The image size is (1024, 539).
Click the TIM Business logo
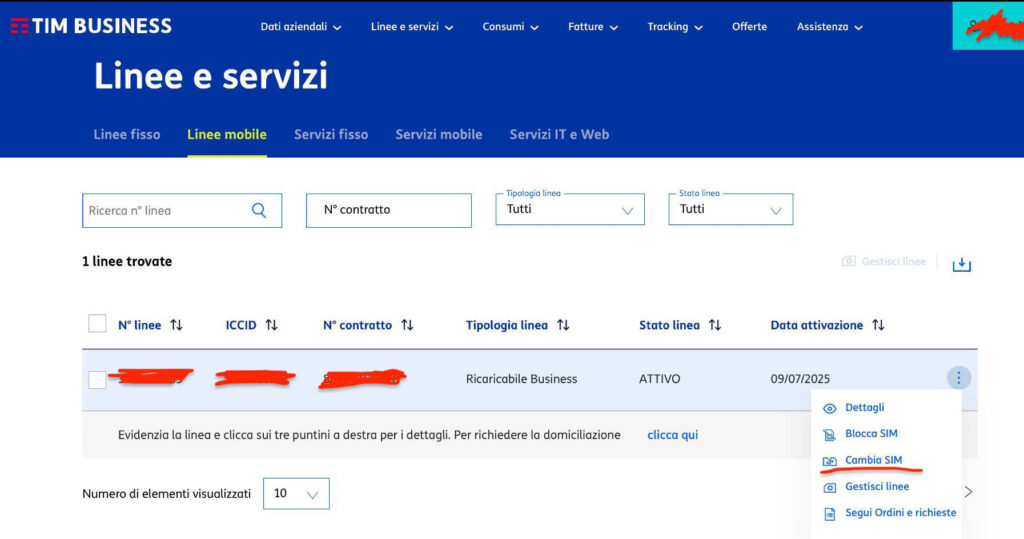pyautogui.click(x=91, y=26)
